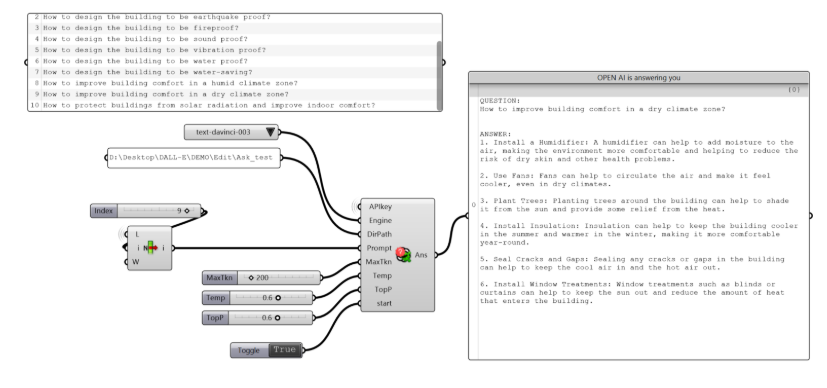
Task: Click the TopP input on OpenAI component
Action: 382,289
